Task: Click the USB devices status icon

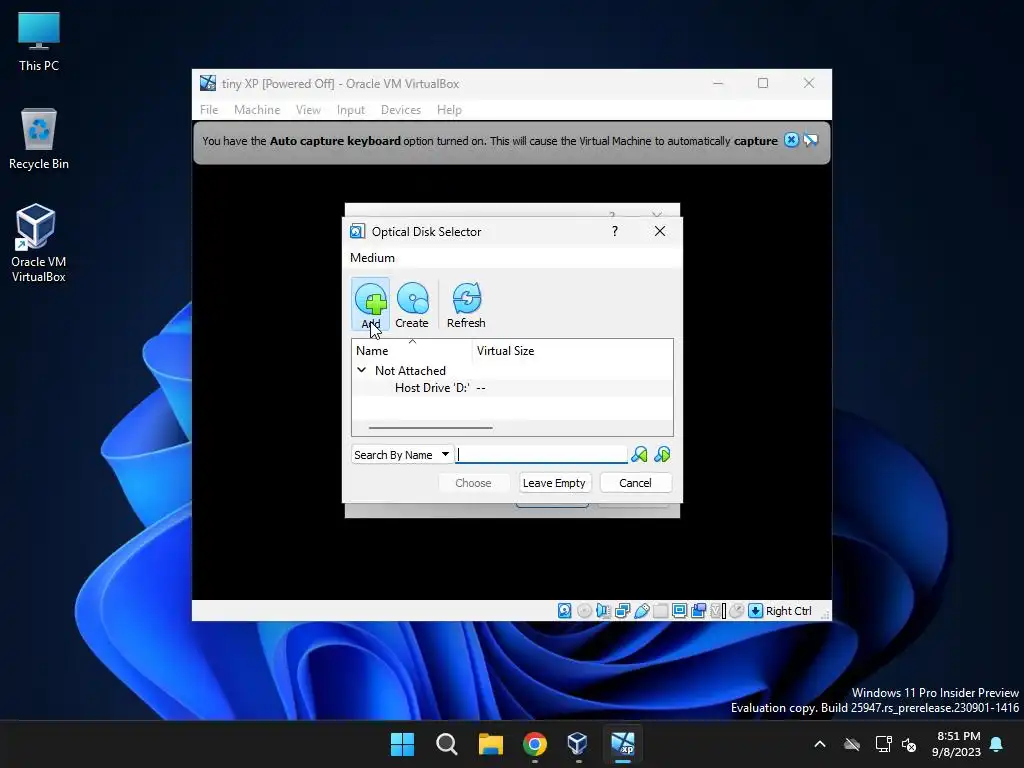Action: tap(641, 611)
